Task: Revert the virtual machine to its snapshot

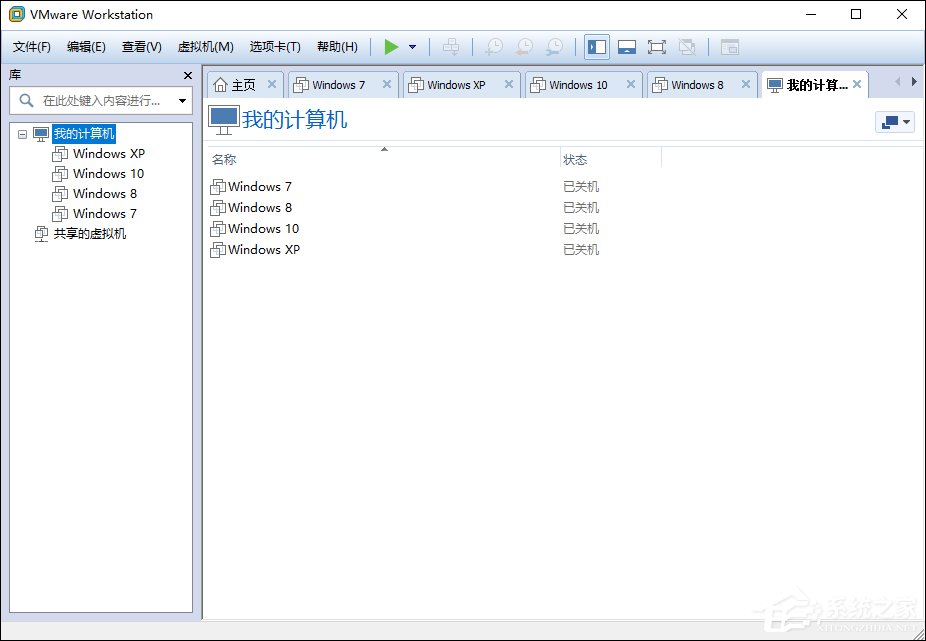Action: point(523,46)
